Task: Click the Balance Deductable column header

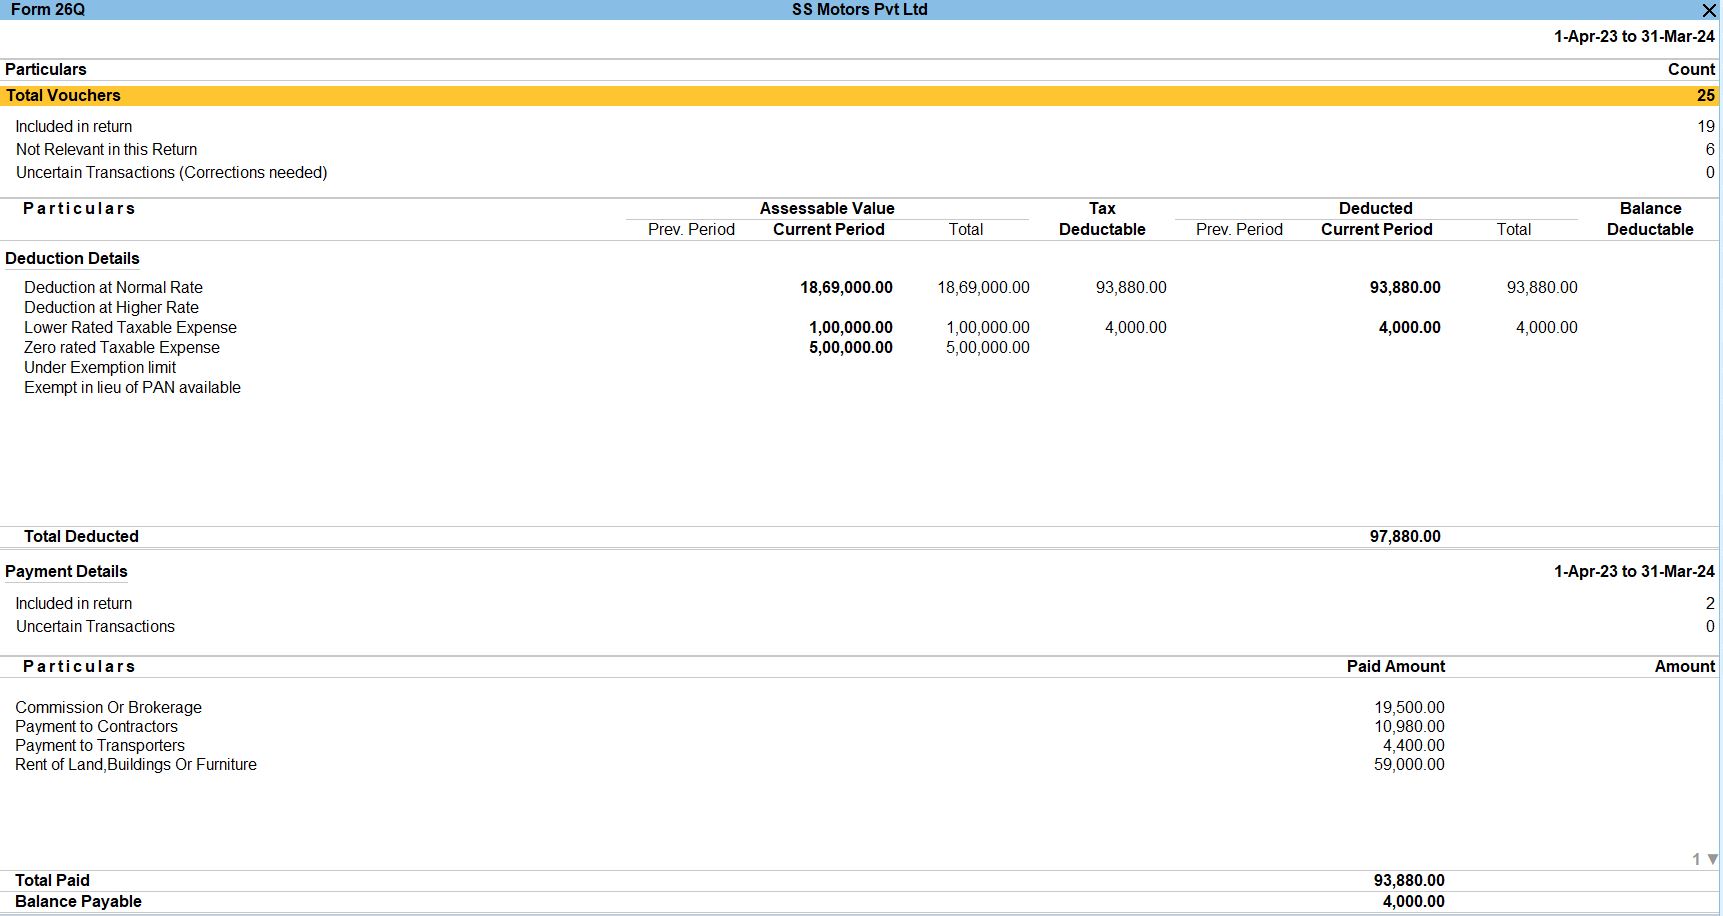Action: [x=1650, y=218]
